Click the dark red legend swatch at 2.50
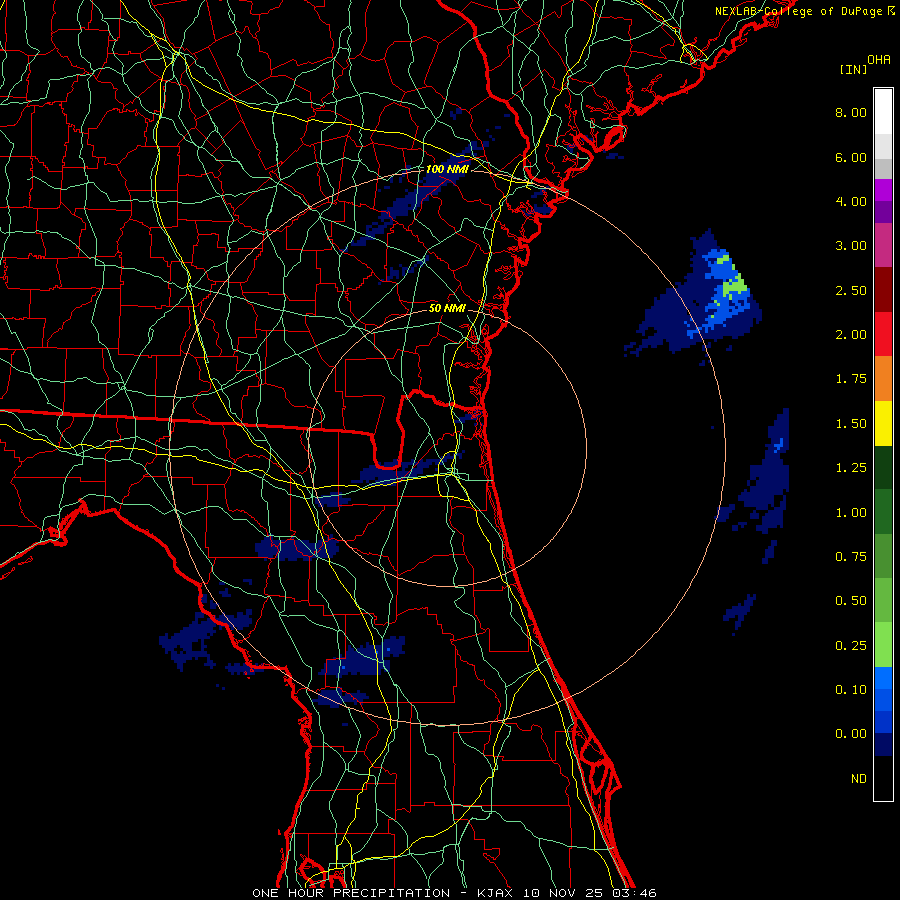This screenshot has width=900, height=900. click(883, 290)
